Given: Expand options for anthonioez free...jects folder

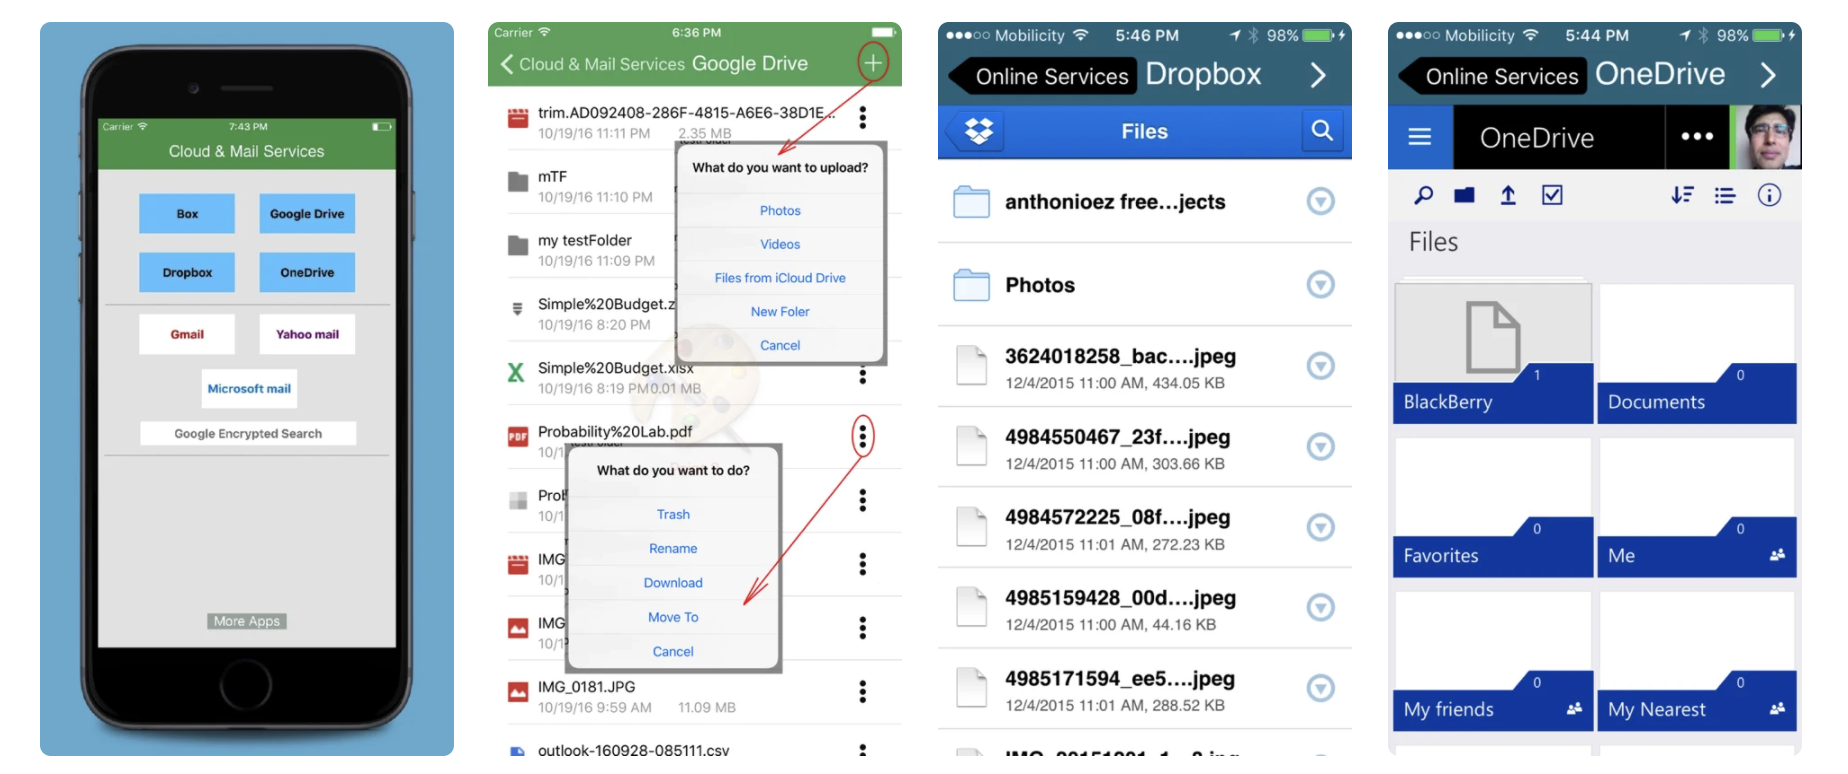Looking at the screenshot, I should 1320,202.
